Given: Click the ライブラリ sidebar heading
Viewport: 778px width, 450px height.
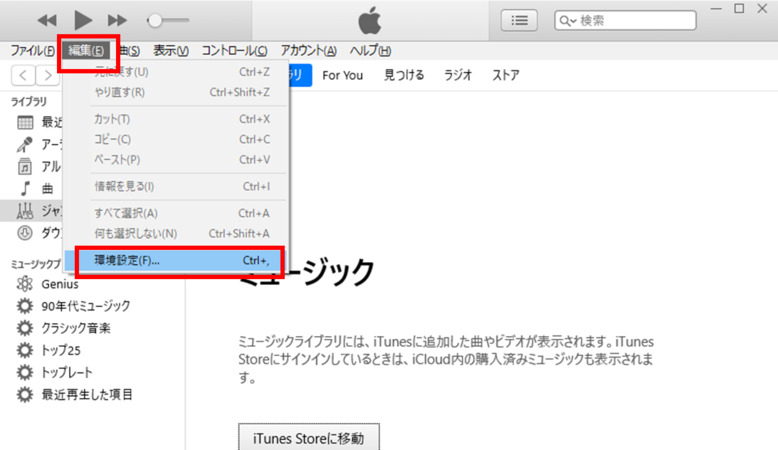Looking at the screenshot, I should 29,102.
